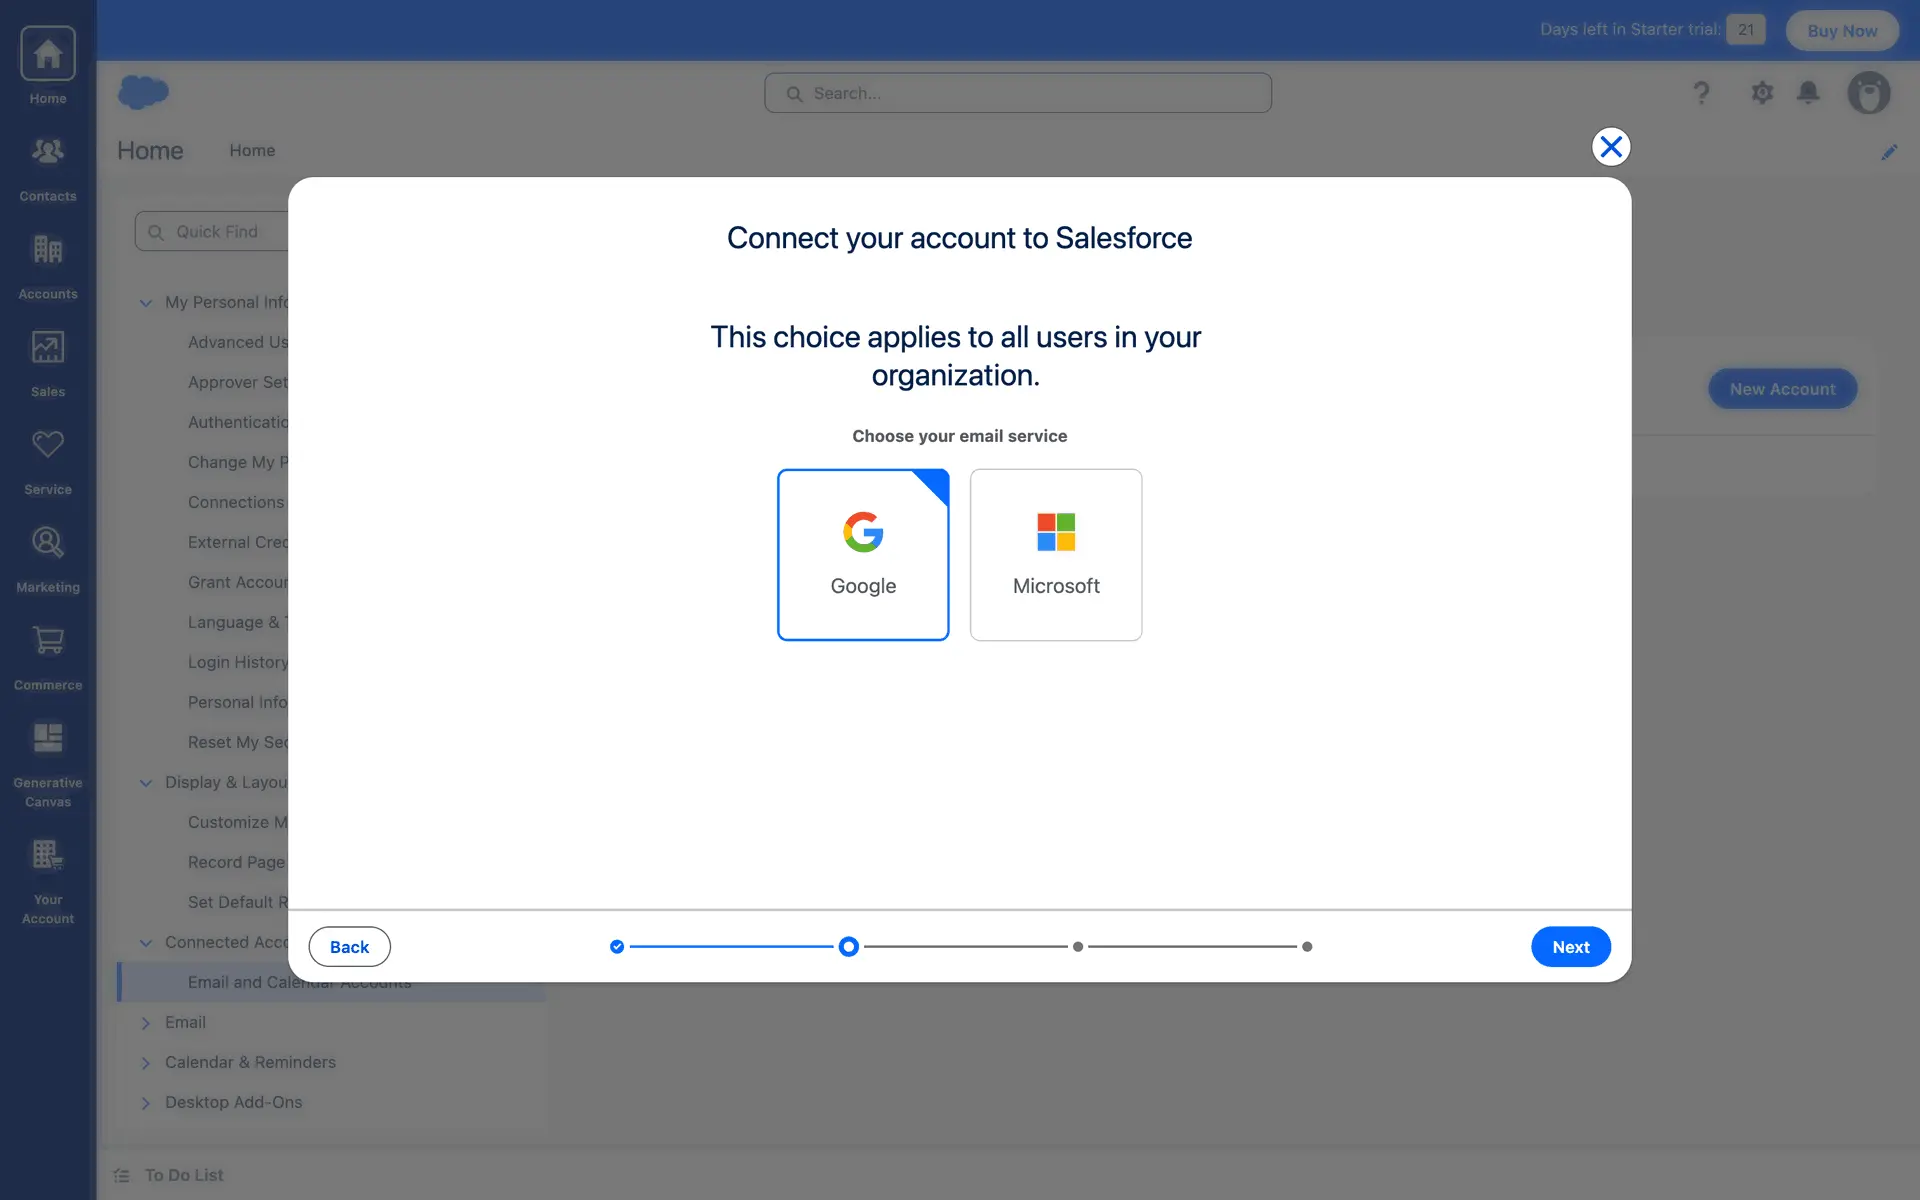The image size is (1920, 1200).
Task: Click the notifications bell icon
Action: [x=1808, y=93]
